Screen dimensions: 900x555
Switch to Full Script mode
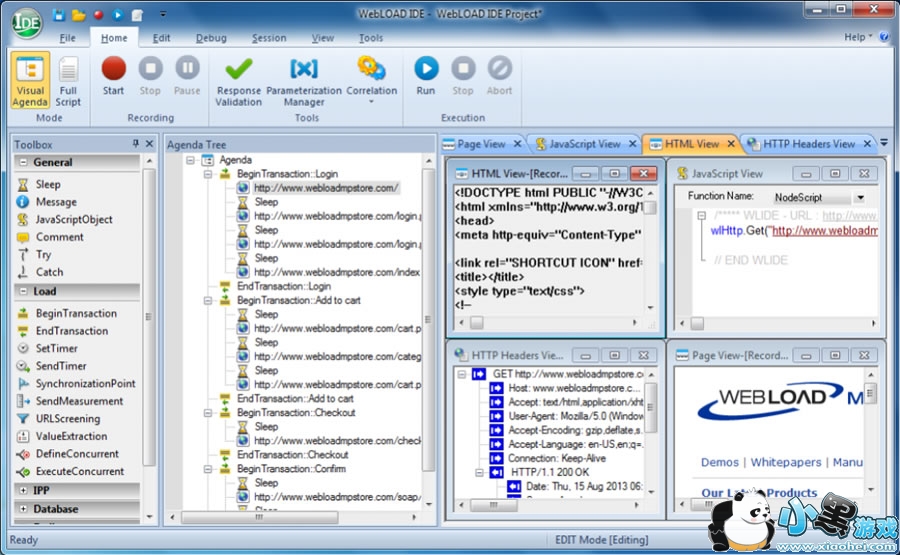coord(68,80)
